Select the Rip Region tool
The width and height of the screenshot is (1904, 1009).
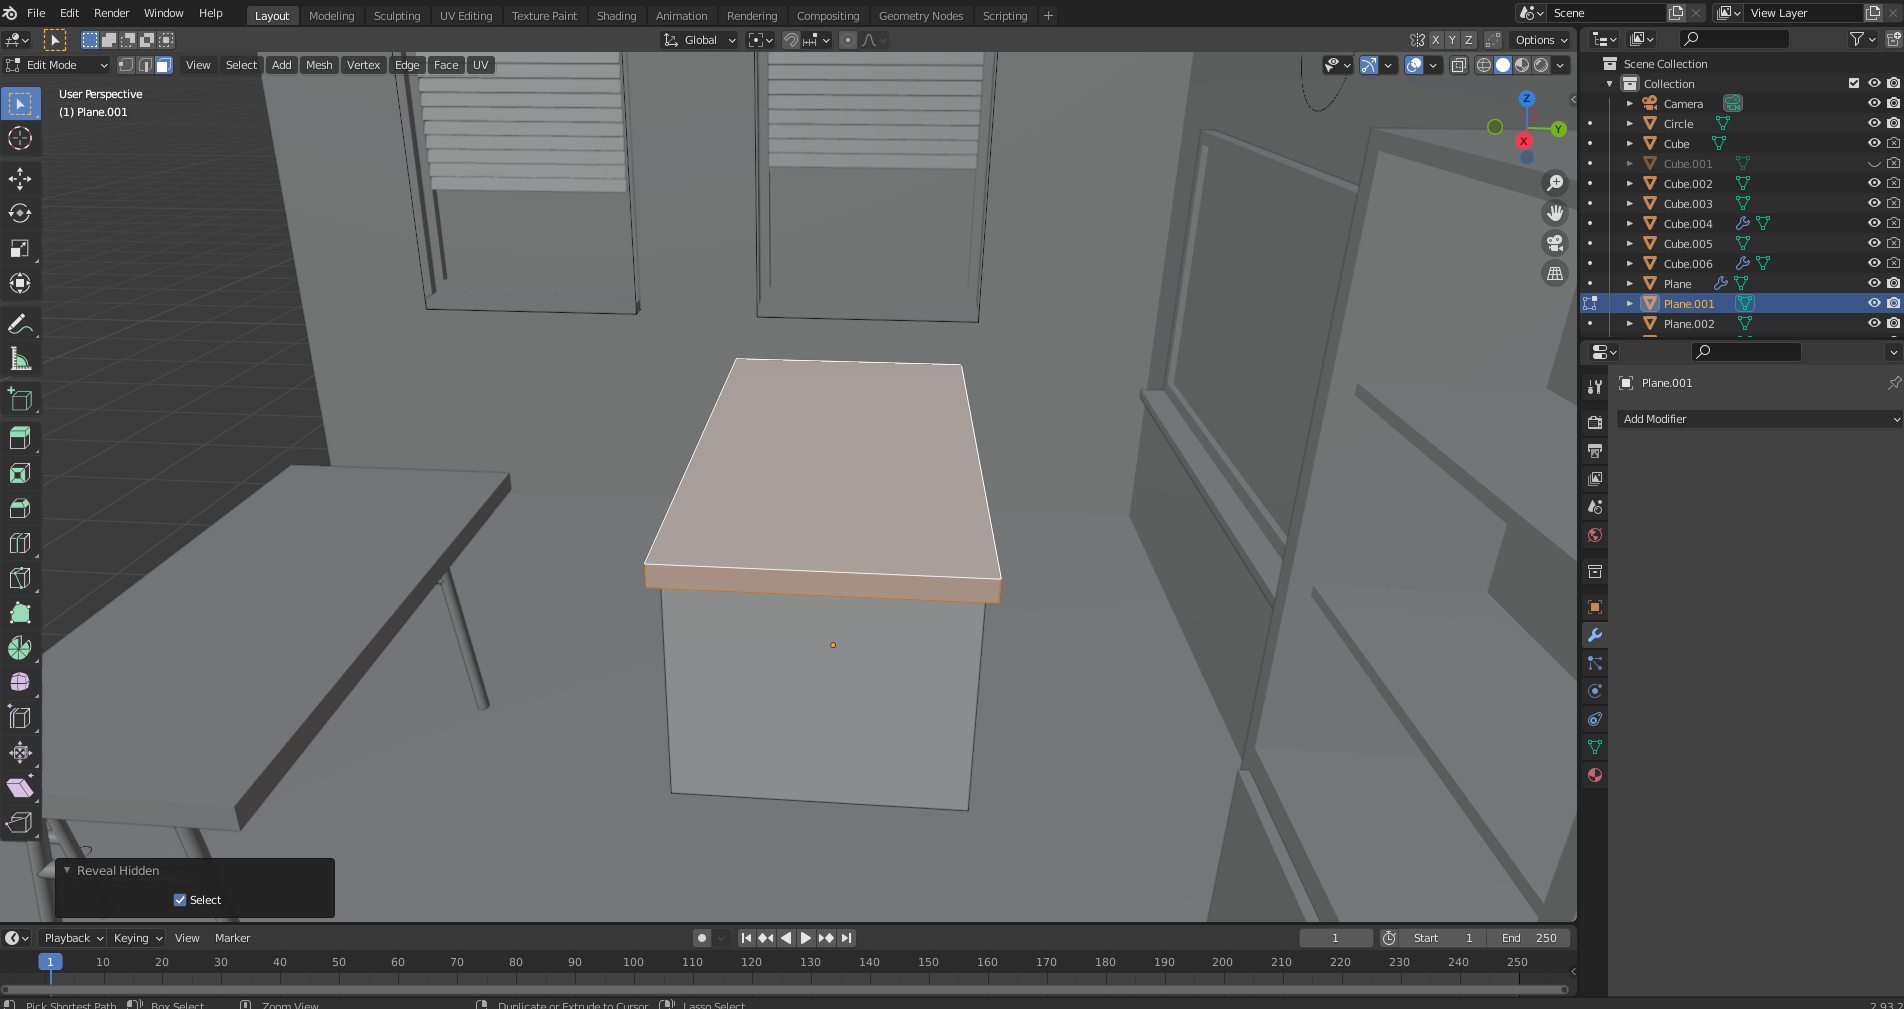20,823
